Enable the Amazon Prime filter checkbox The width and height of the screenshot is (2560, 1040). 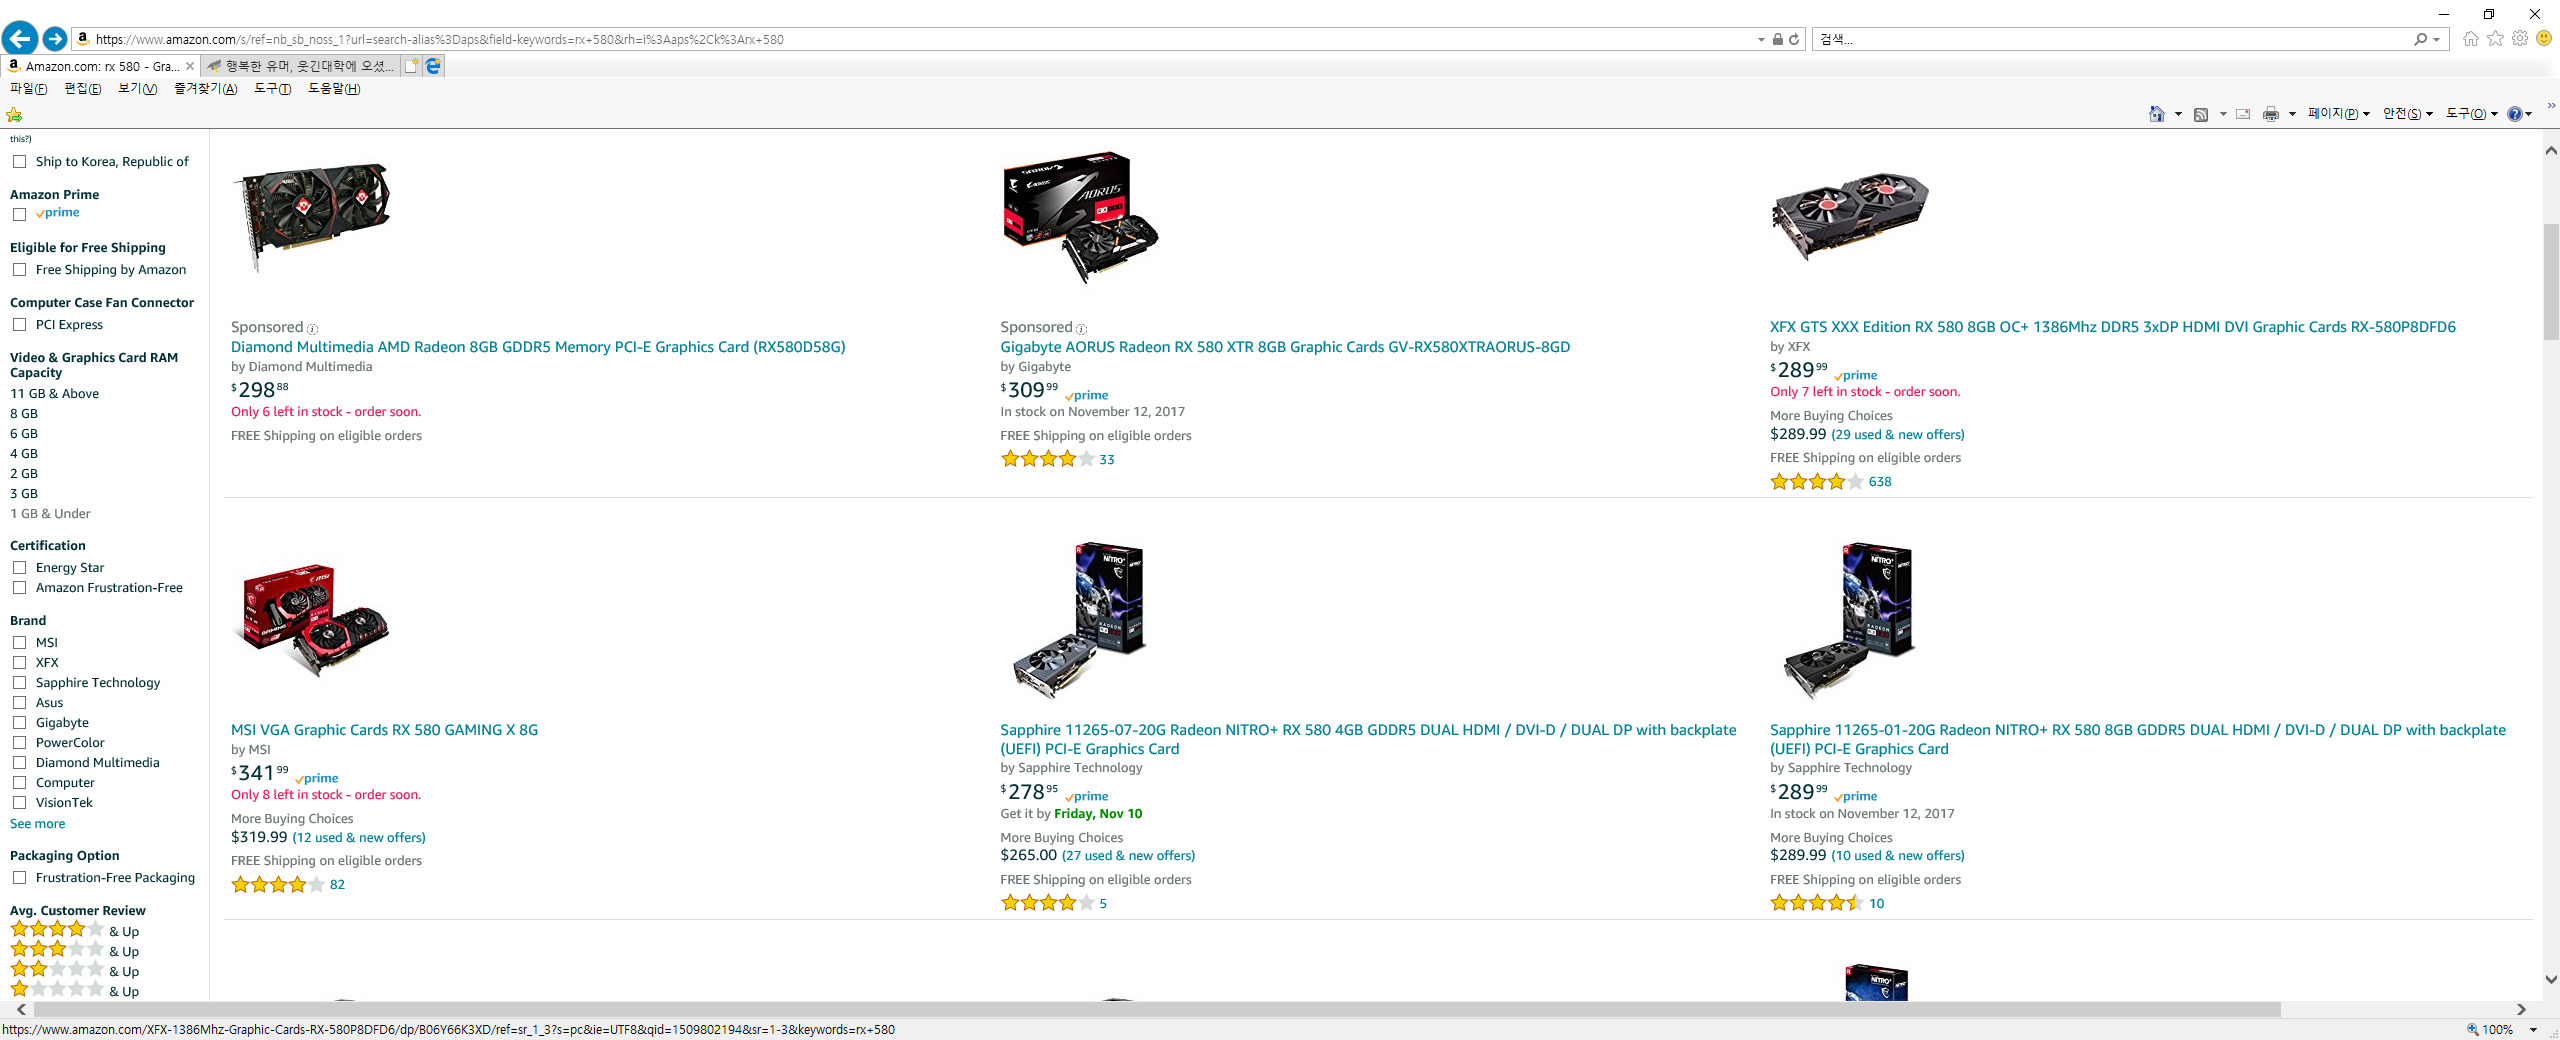pos(19,214)
